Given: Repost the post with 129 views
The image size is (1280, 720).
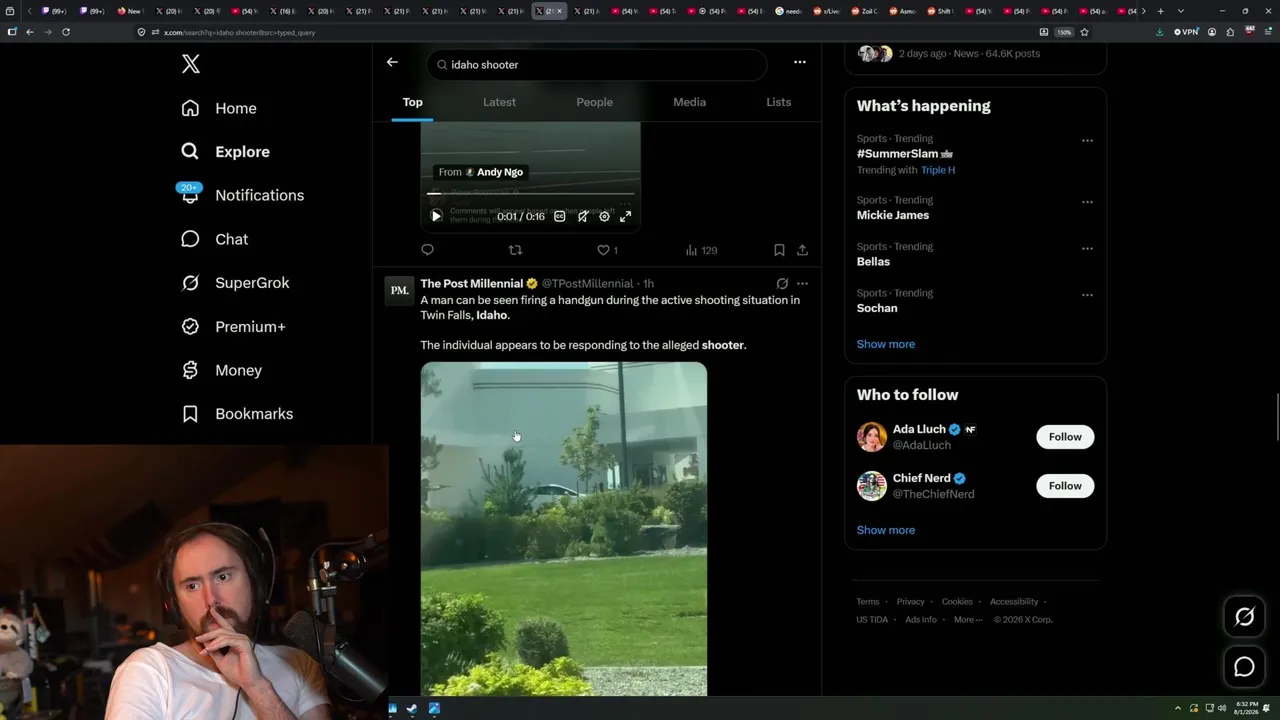Looking at the screenshot, I should coord(515,250).
